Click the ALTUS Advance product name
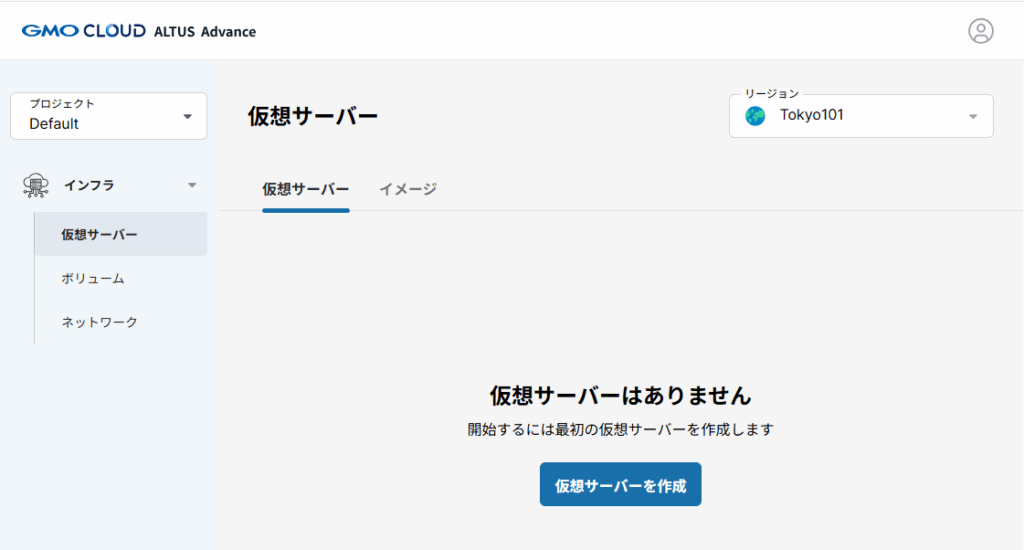 tap(205, 32)
